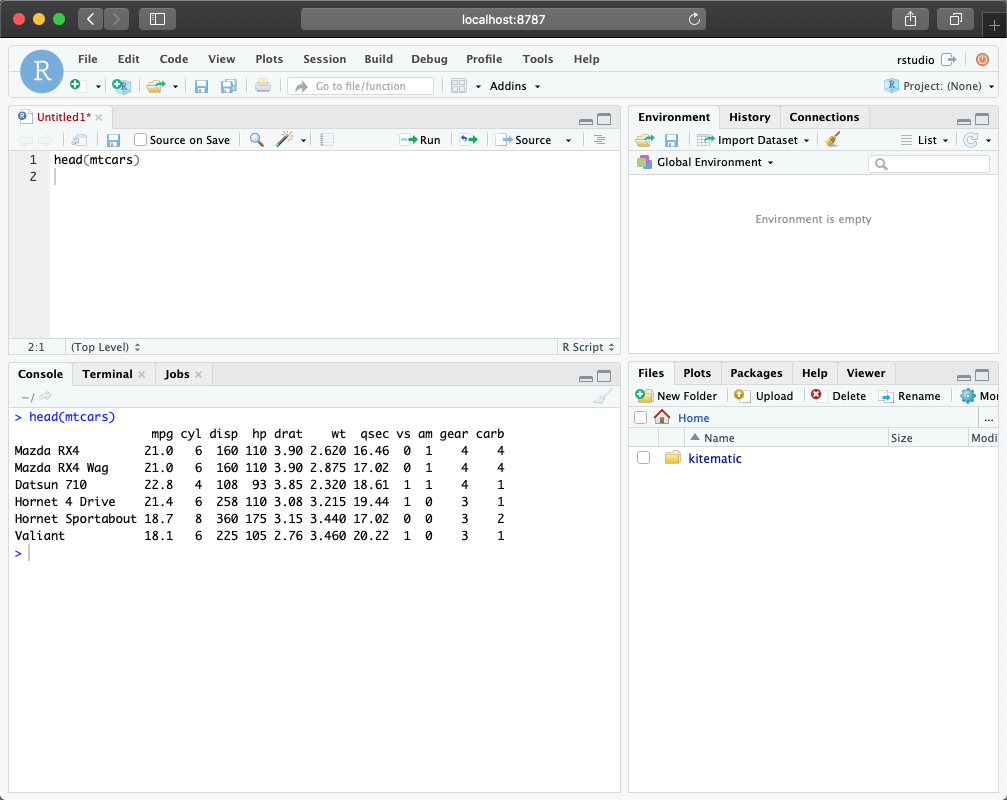Click the Open existing file folder icon

pos(155,85)
